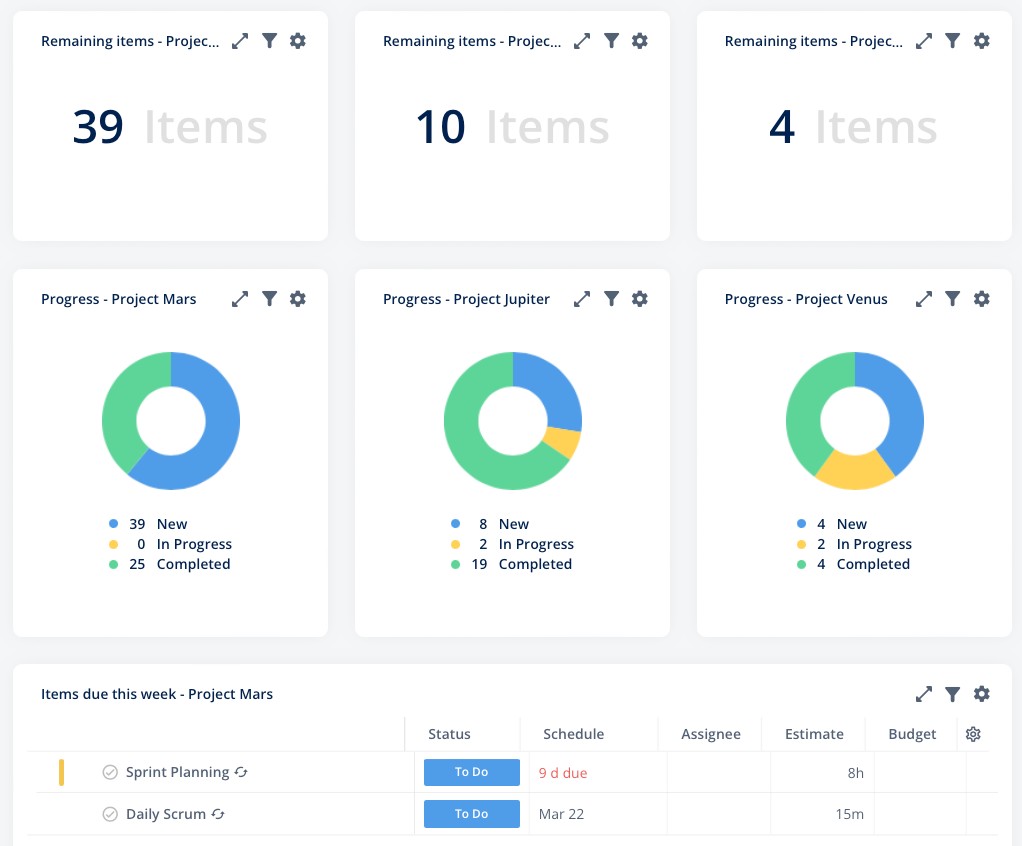Change Daily Scrum To Do status

[472, 814]
